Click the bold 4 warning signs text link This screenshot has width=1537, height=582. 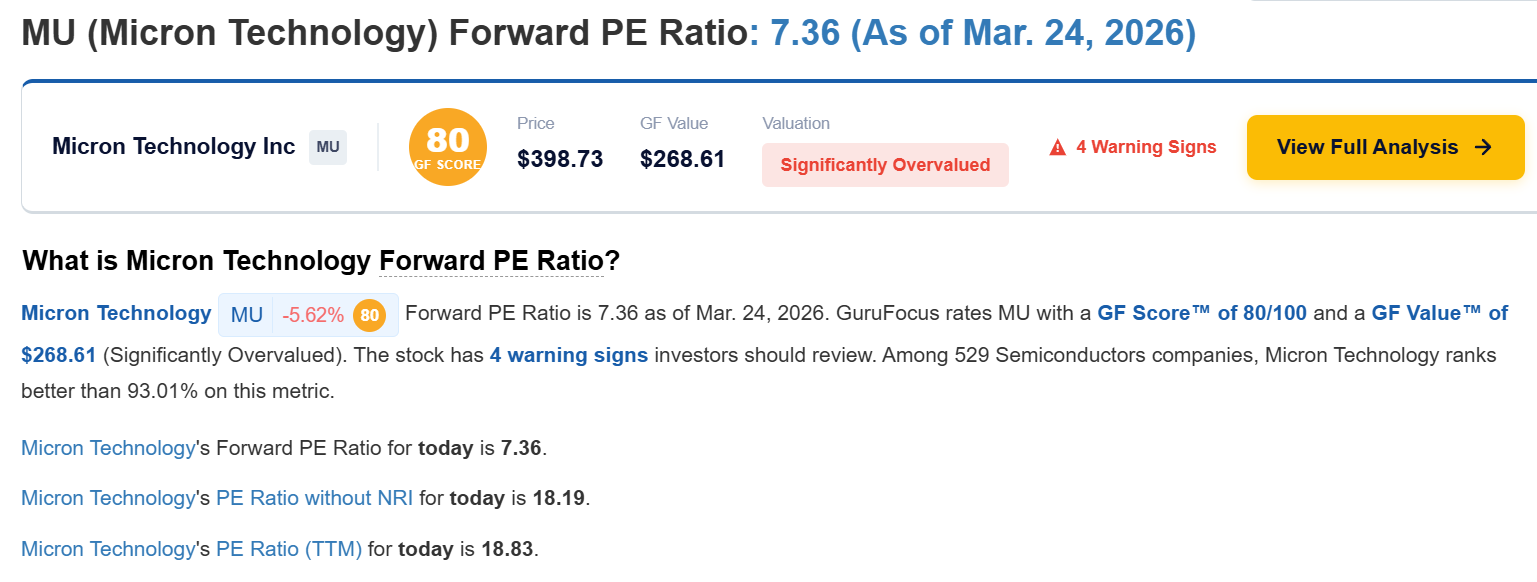tap(568, 355)
